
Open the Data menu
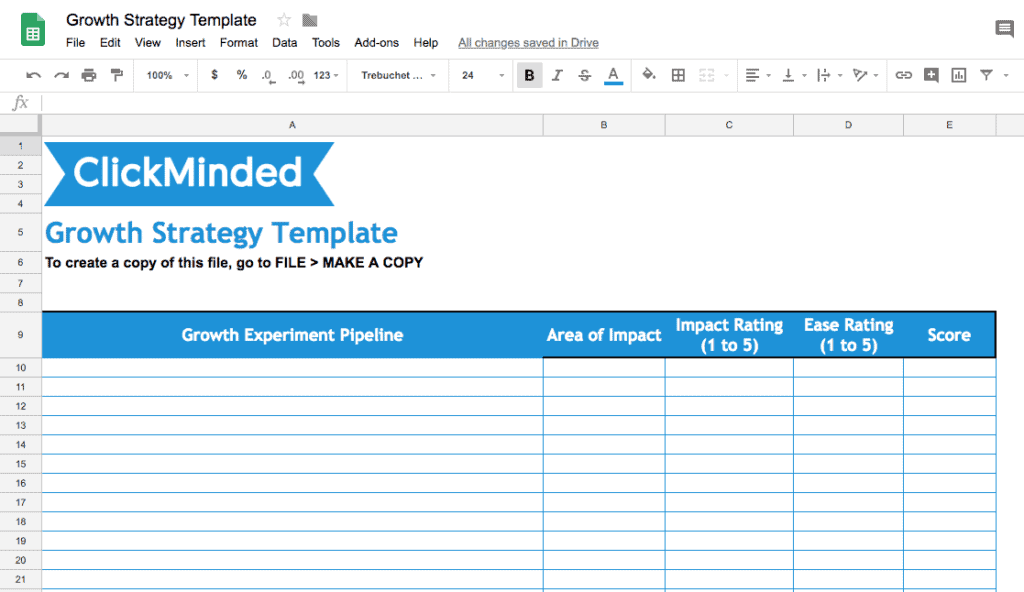click(284, 42)
